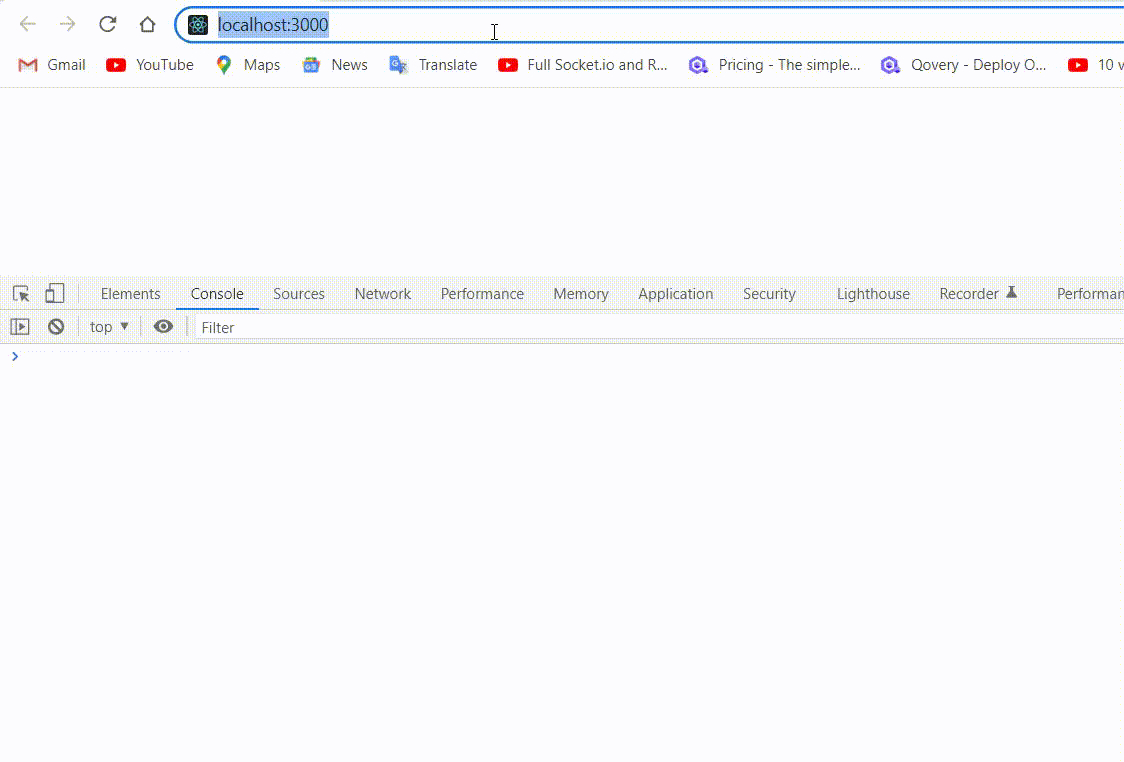Viewport: 1124px width, 762px height.
Task: Click the browser home icon
Action: click(x=146, y=24)
